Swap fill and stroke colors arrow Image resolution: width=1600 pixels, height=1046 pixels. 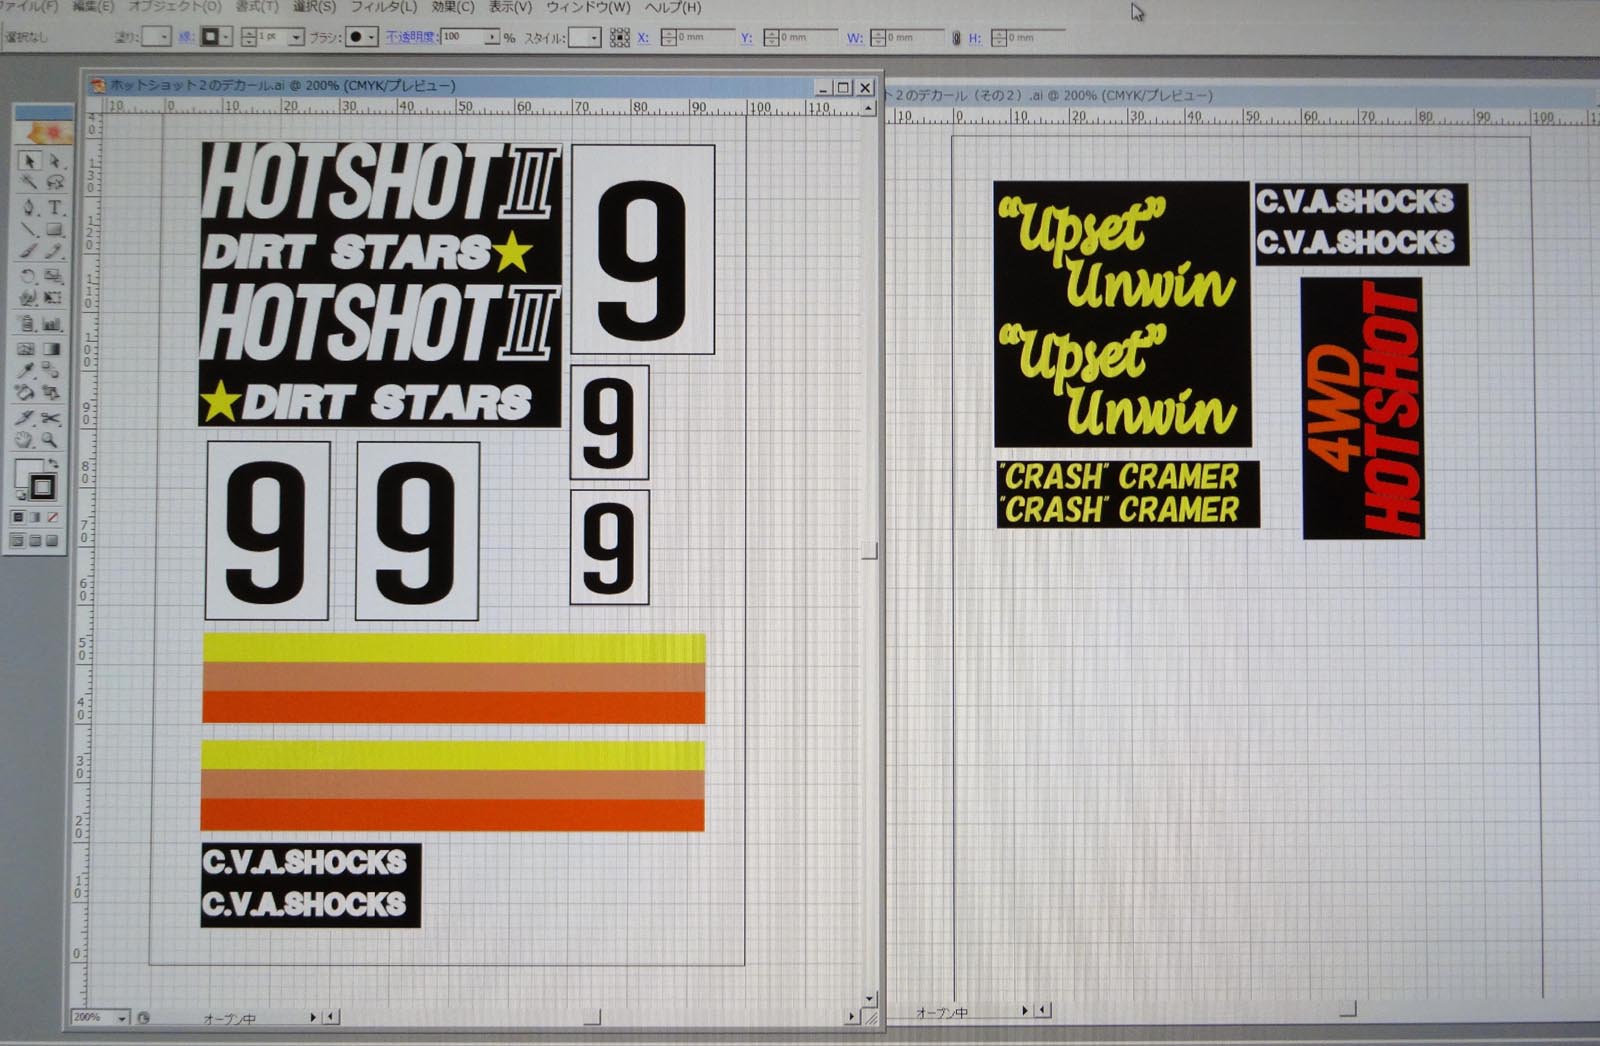point(54,465)
